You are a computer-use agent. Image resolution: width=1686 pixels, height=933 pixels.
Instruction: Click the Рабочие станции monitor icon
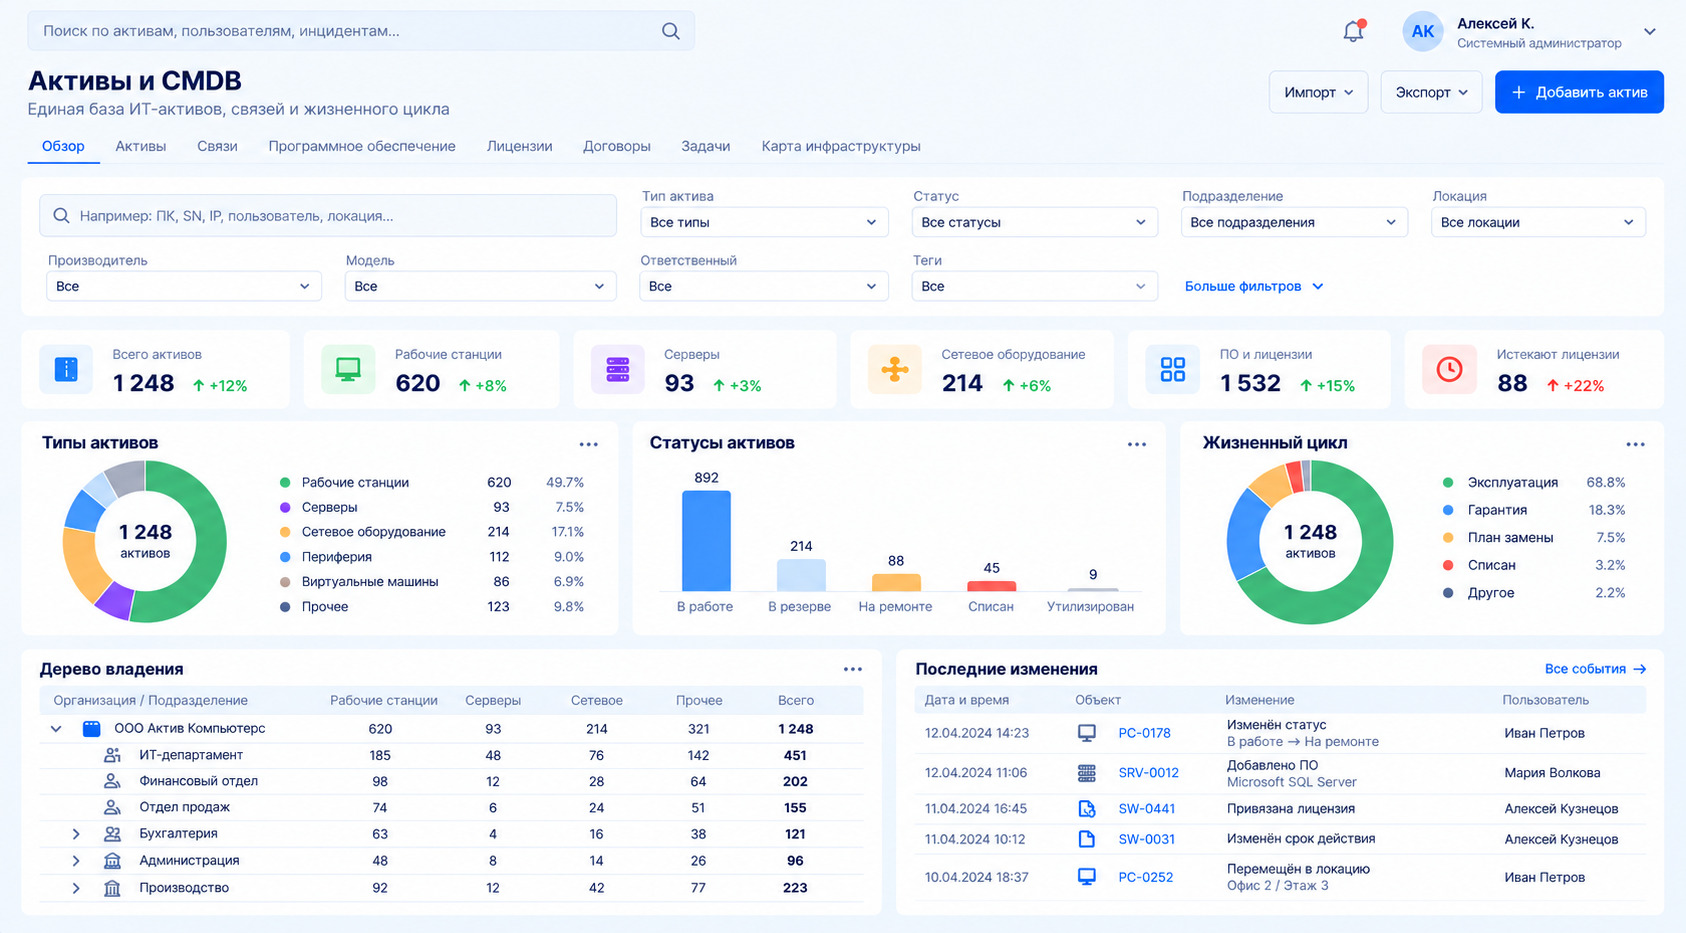[x=348, y=369]
